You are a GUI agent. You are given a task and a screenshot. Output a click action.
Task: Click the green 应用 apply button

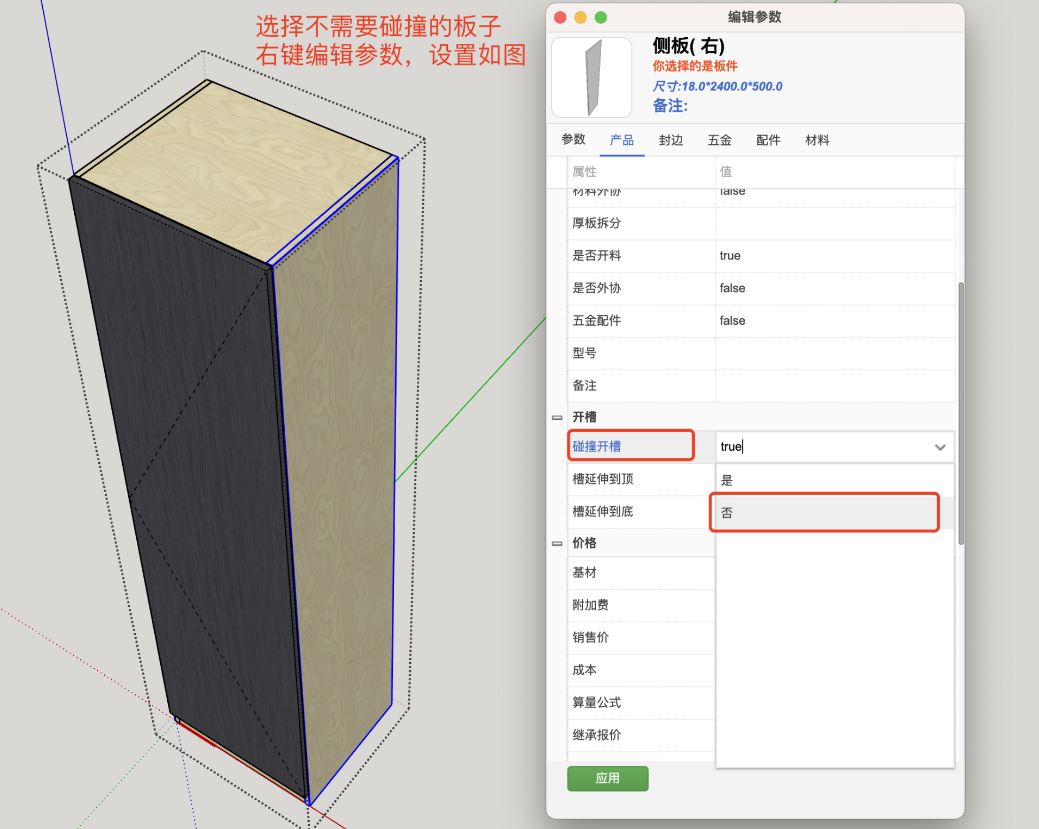tap(607, 778)
